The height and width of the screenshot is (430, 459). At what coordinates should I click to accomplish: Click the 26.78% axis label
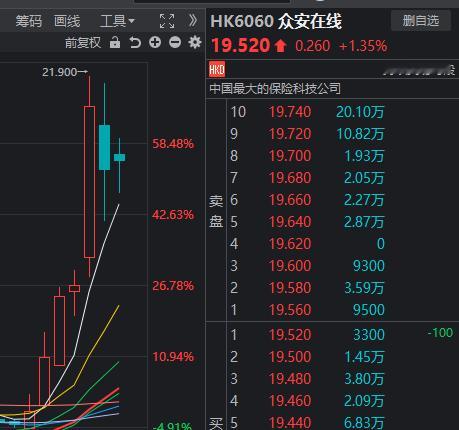(173, 286)
